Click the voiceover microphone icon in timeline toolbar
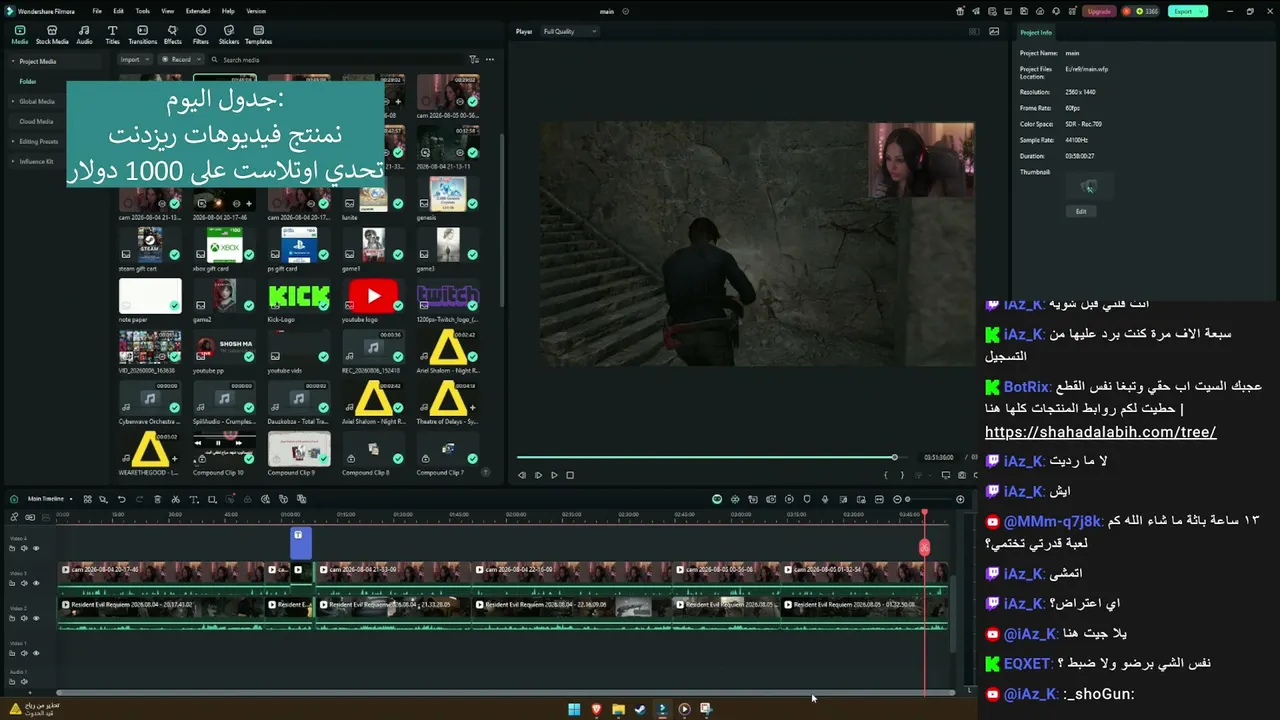Screen dimensions: 1280x720 tap(825, 499)
